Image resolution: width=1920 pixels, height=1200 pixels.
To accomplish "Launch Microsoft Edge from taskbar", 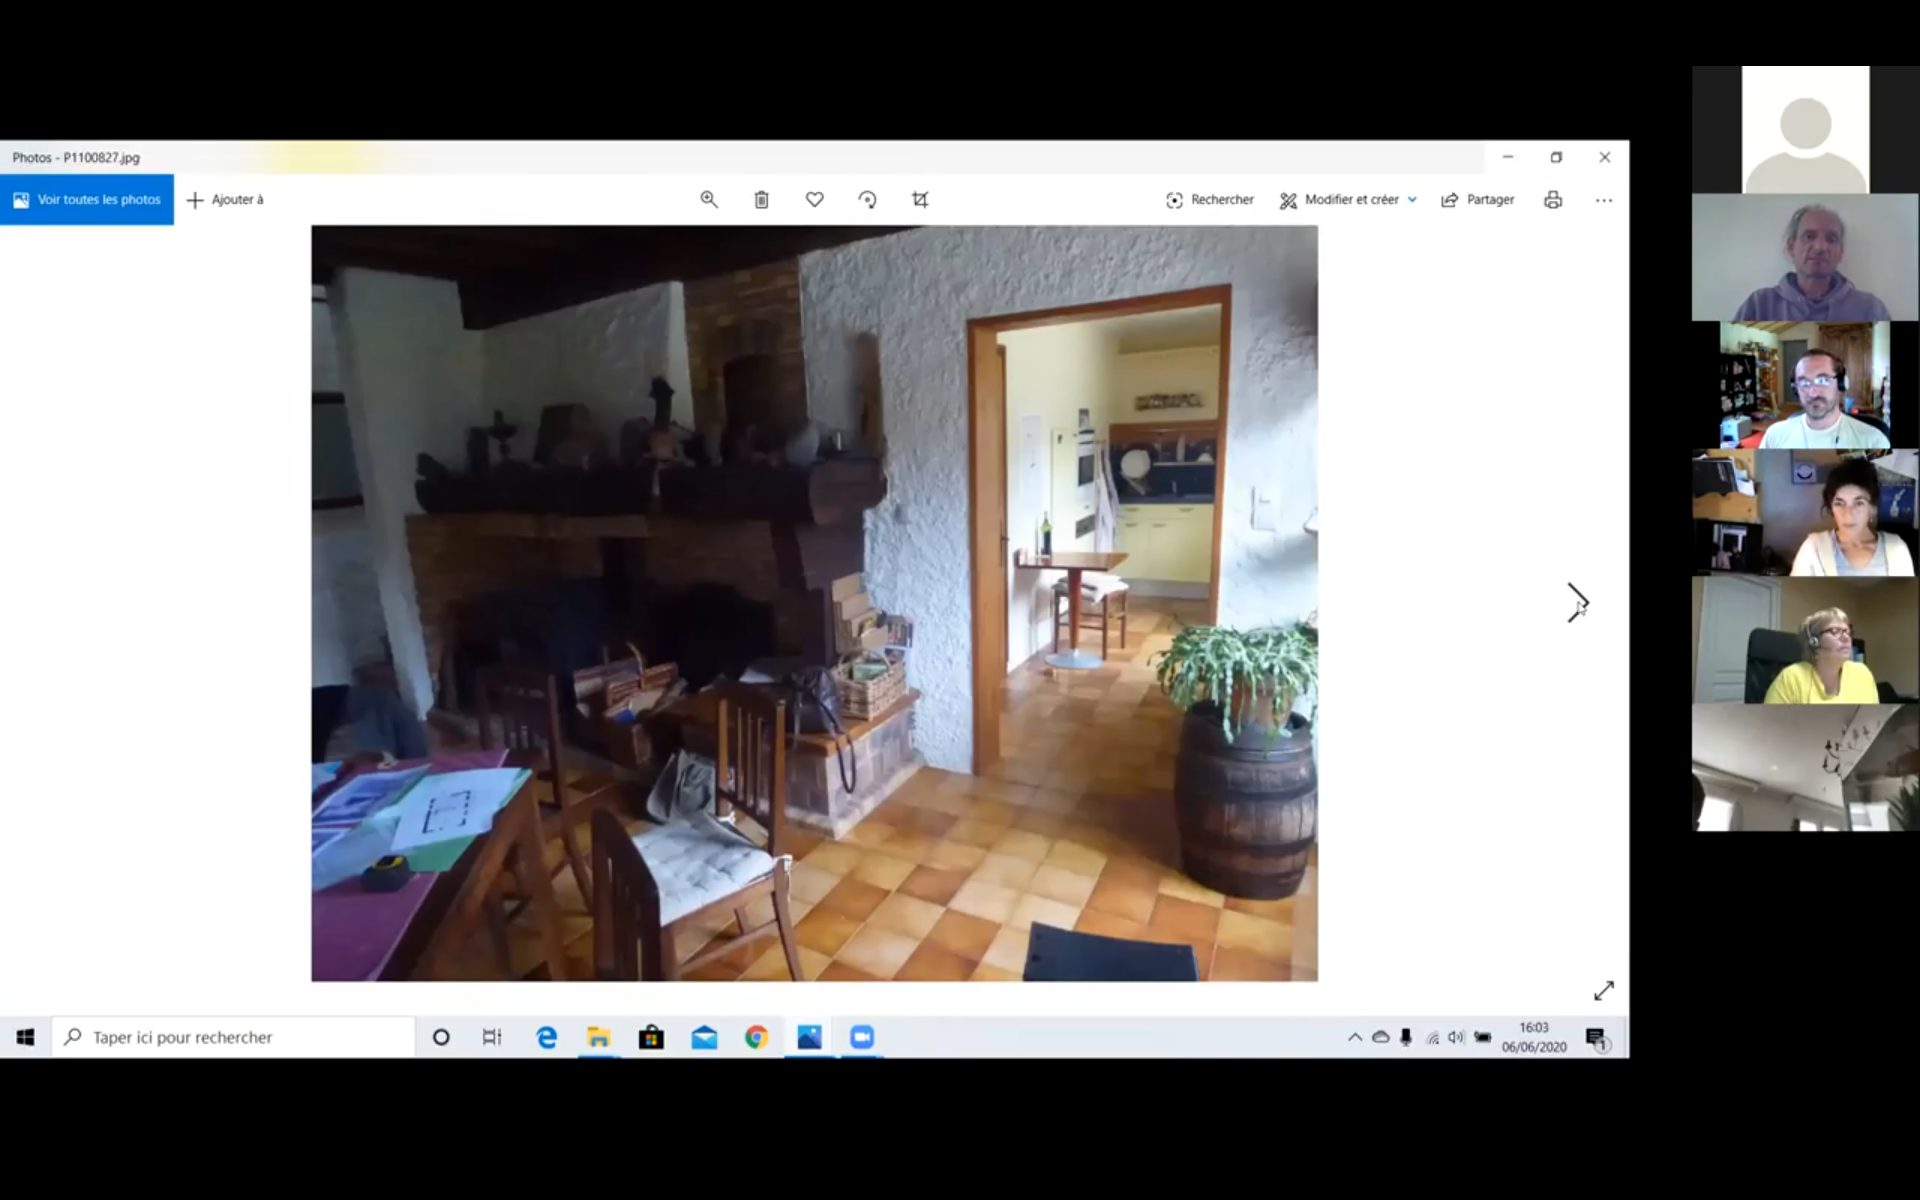I will 546,1037.
